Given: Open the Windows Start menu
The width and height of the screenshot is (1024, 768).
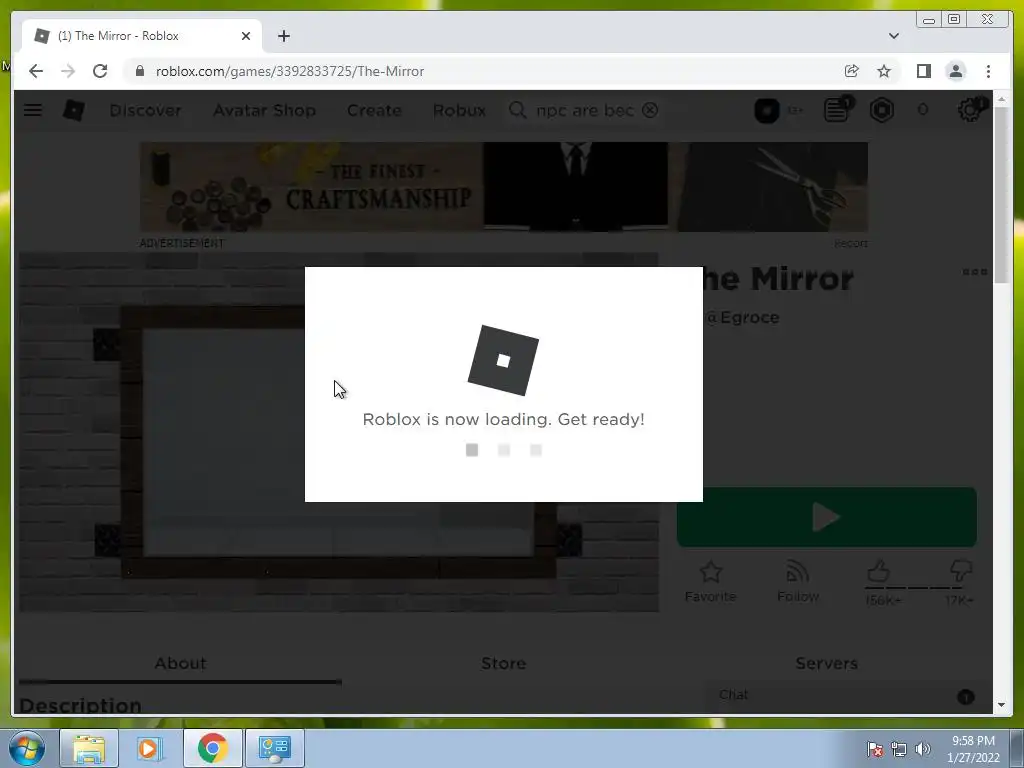Looking at the screenshot, I should 27,748.
